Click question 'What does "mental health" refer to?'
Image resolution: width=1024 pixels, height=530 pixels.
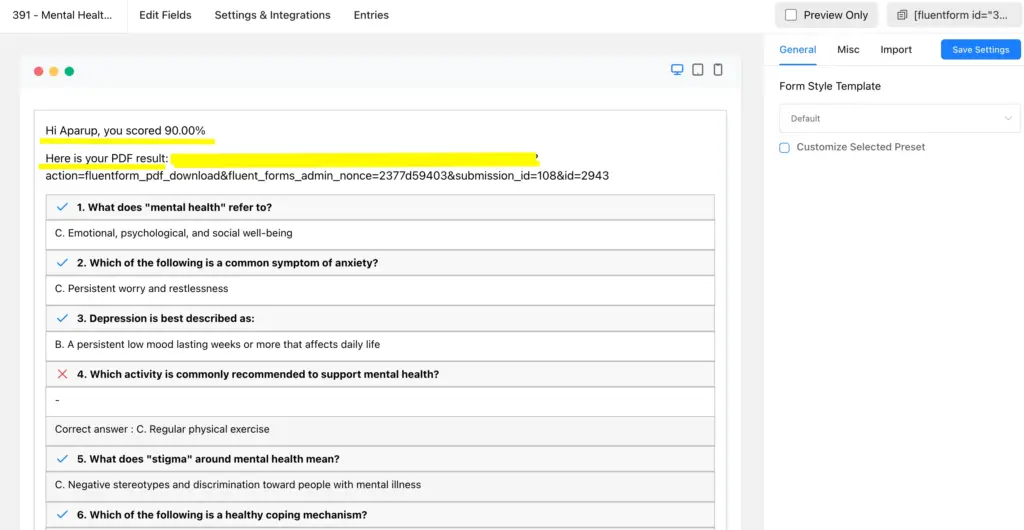(174, 207)
